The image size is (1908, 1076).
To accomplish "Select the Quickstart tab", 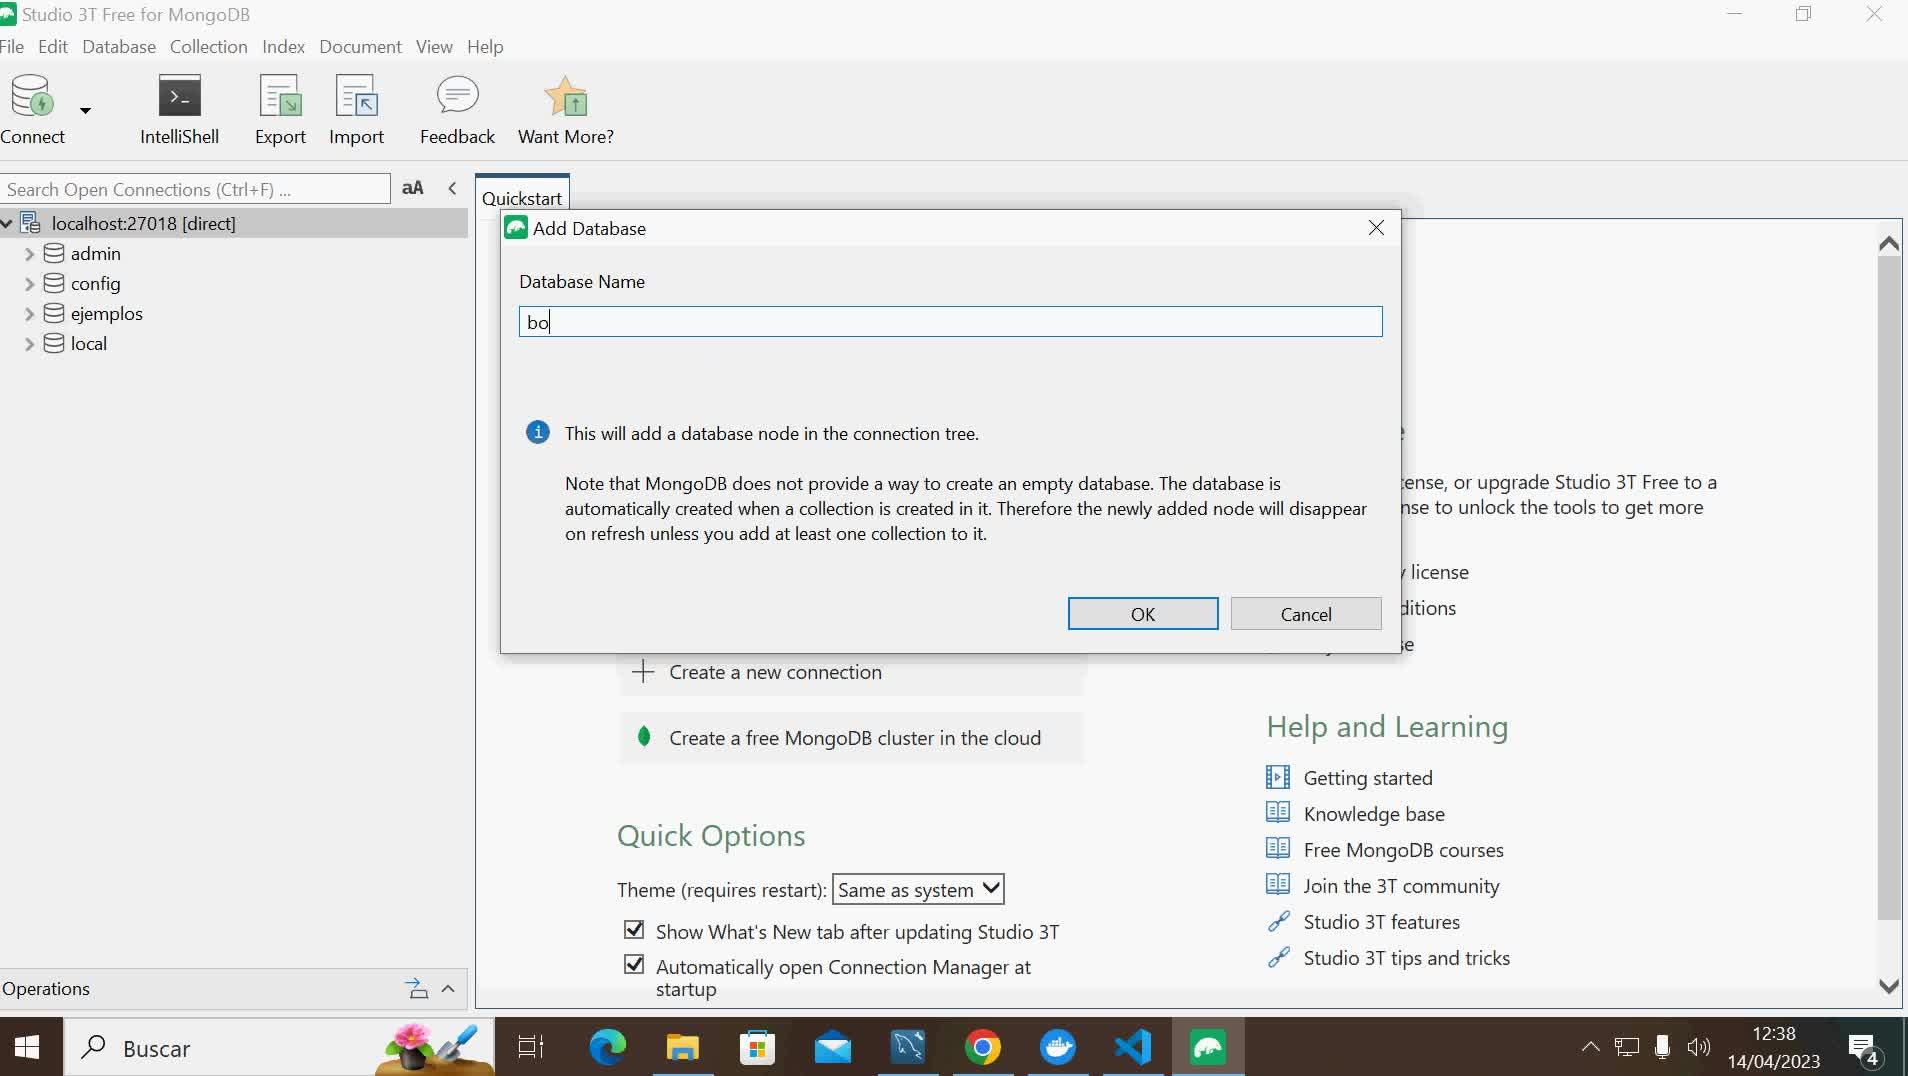I will point(522,197).
